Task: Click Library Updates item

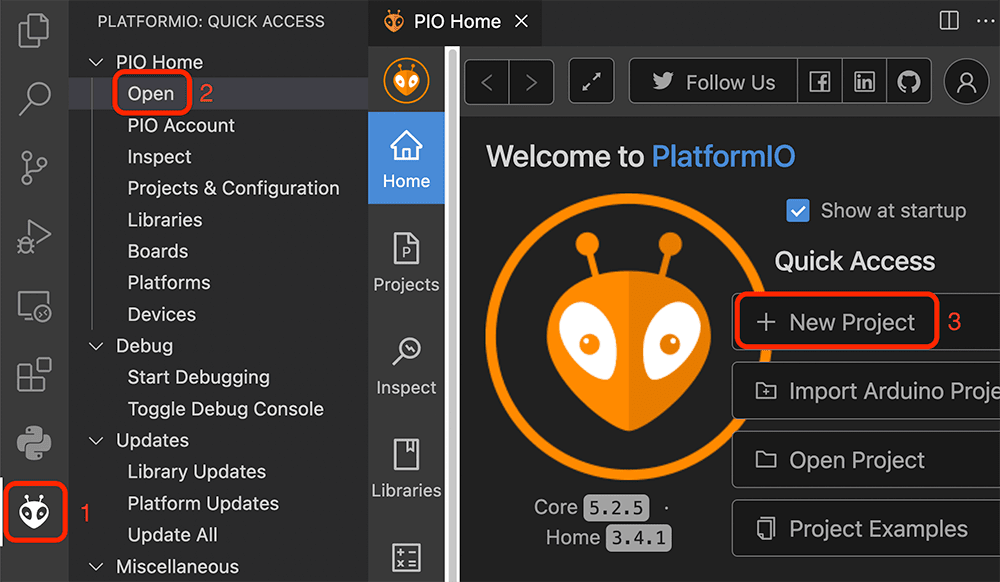Action: [x=196, y=472]
